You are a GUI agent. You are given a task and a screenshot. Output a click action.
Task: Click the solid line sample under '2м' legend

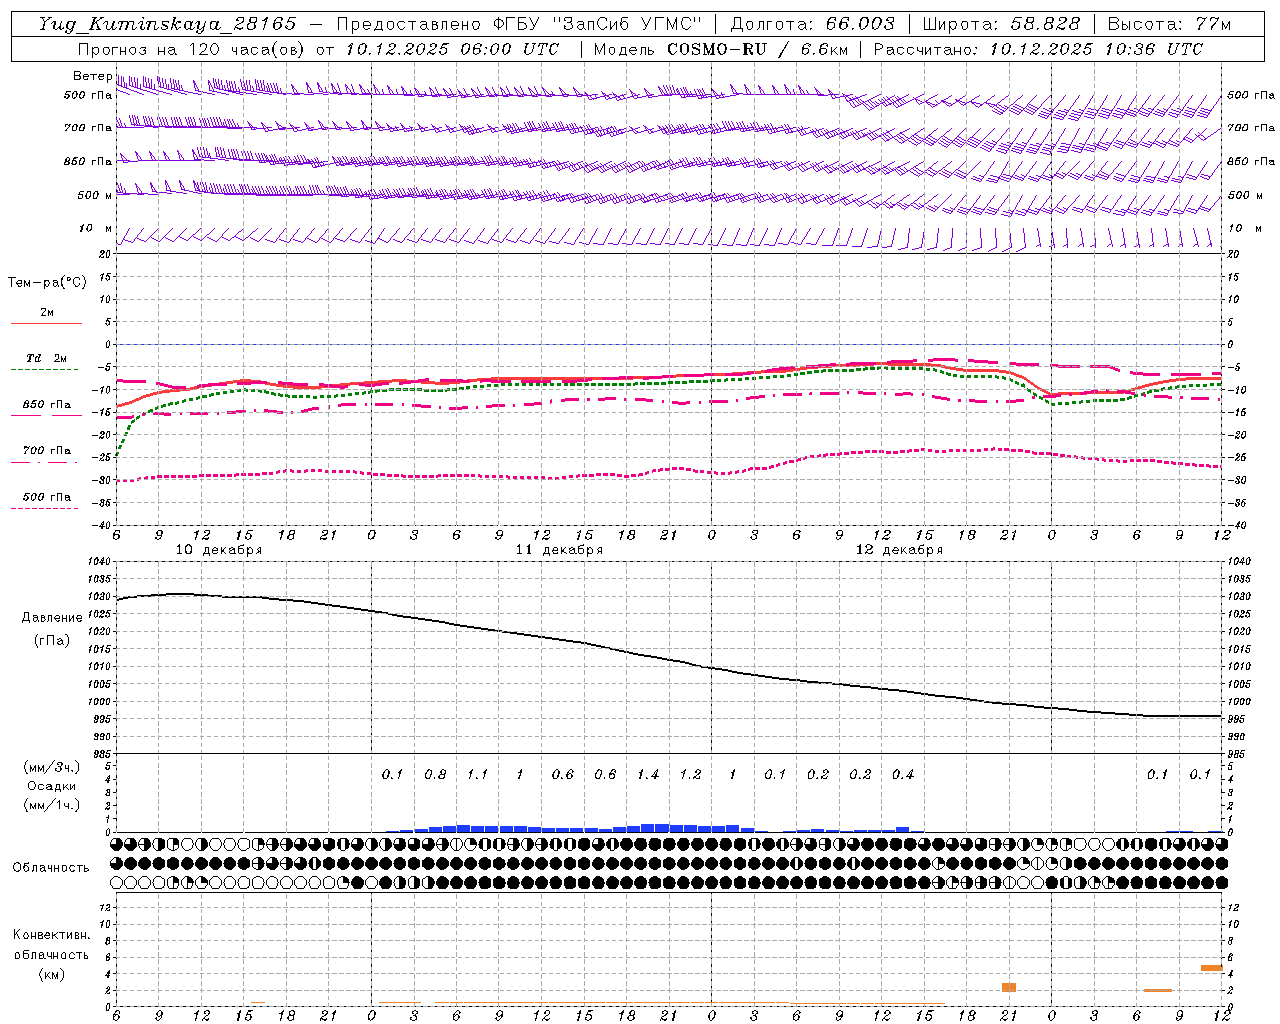(46, 323)
